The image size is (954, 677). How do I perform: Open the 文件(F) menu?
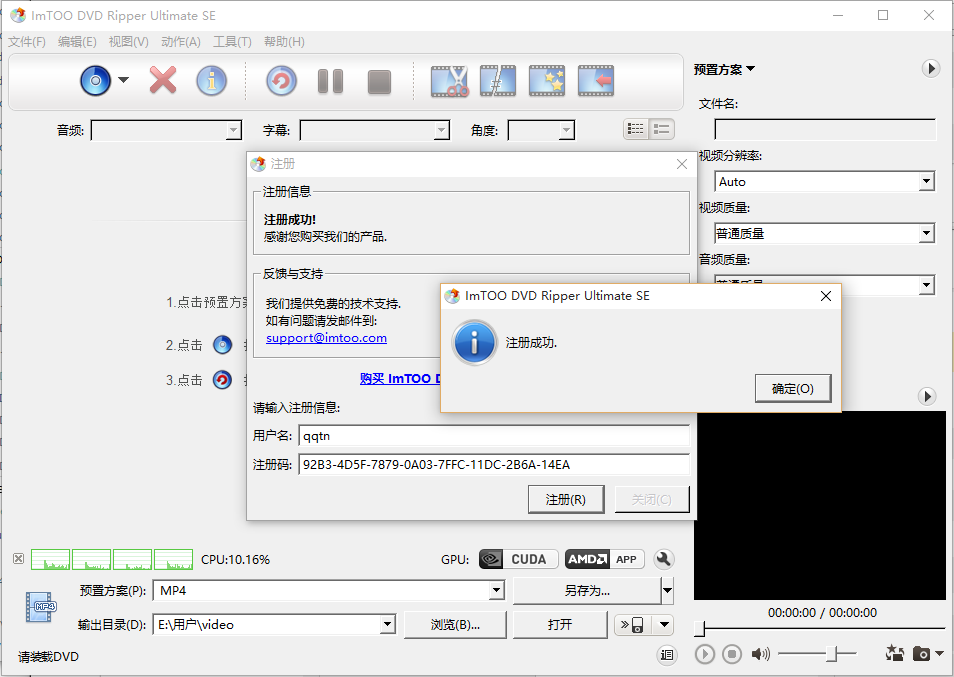coord(27,42)
